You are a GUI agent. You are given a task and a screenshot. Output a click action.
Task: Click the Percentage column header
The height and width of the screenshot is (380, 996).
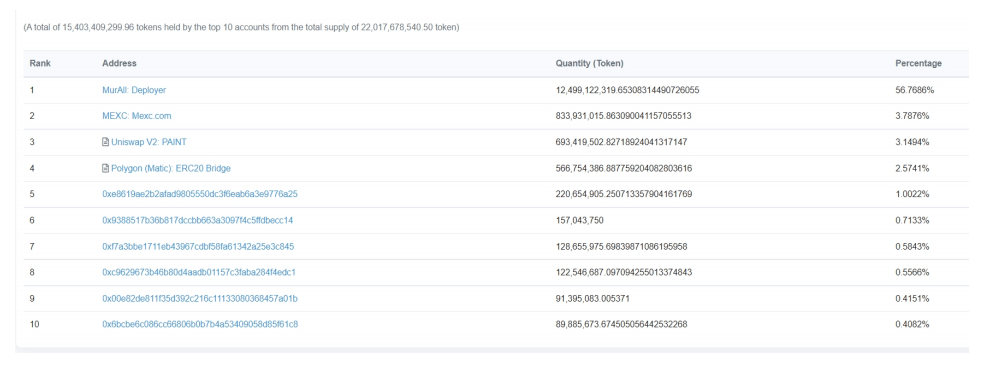coord(919,64)
